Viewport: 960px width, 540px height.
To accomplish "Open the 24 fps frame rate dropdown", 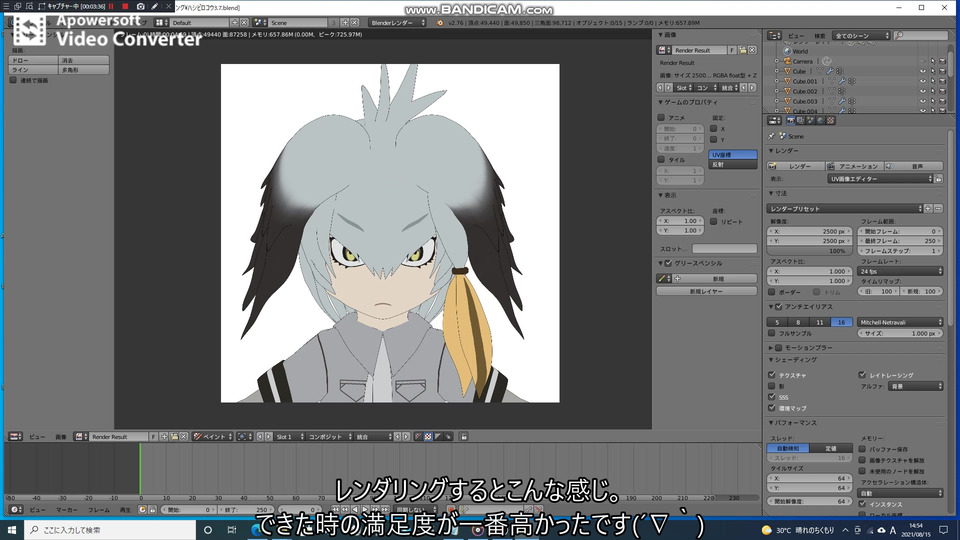I will [x=900, y=271].
